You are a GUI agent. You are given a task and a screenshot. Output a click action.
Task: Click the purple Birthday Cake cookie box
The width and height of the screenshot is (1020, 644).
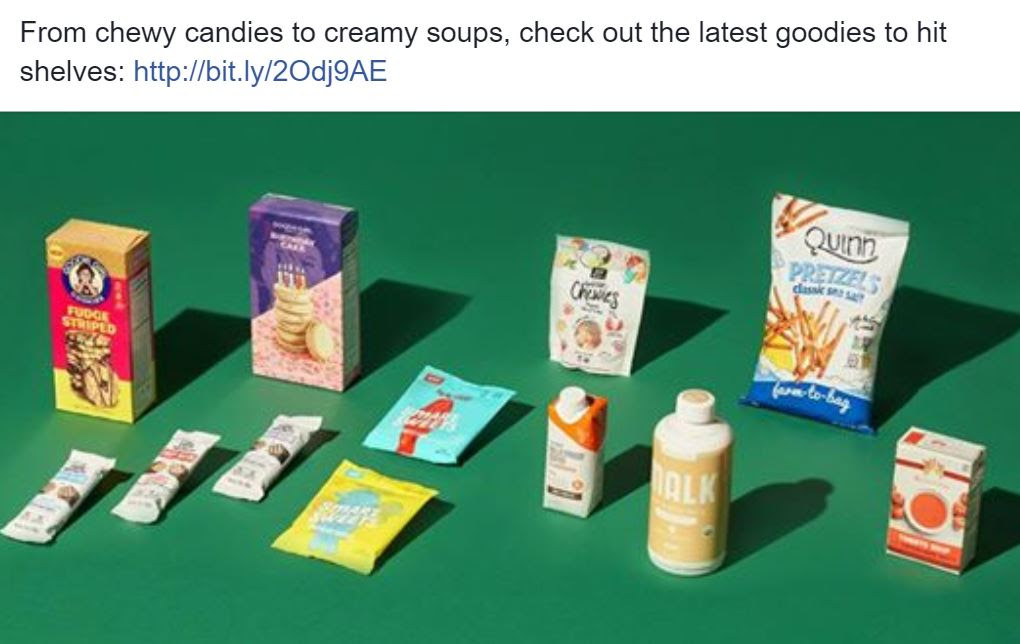304,292
